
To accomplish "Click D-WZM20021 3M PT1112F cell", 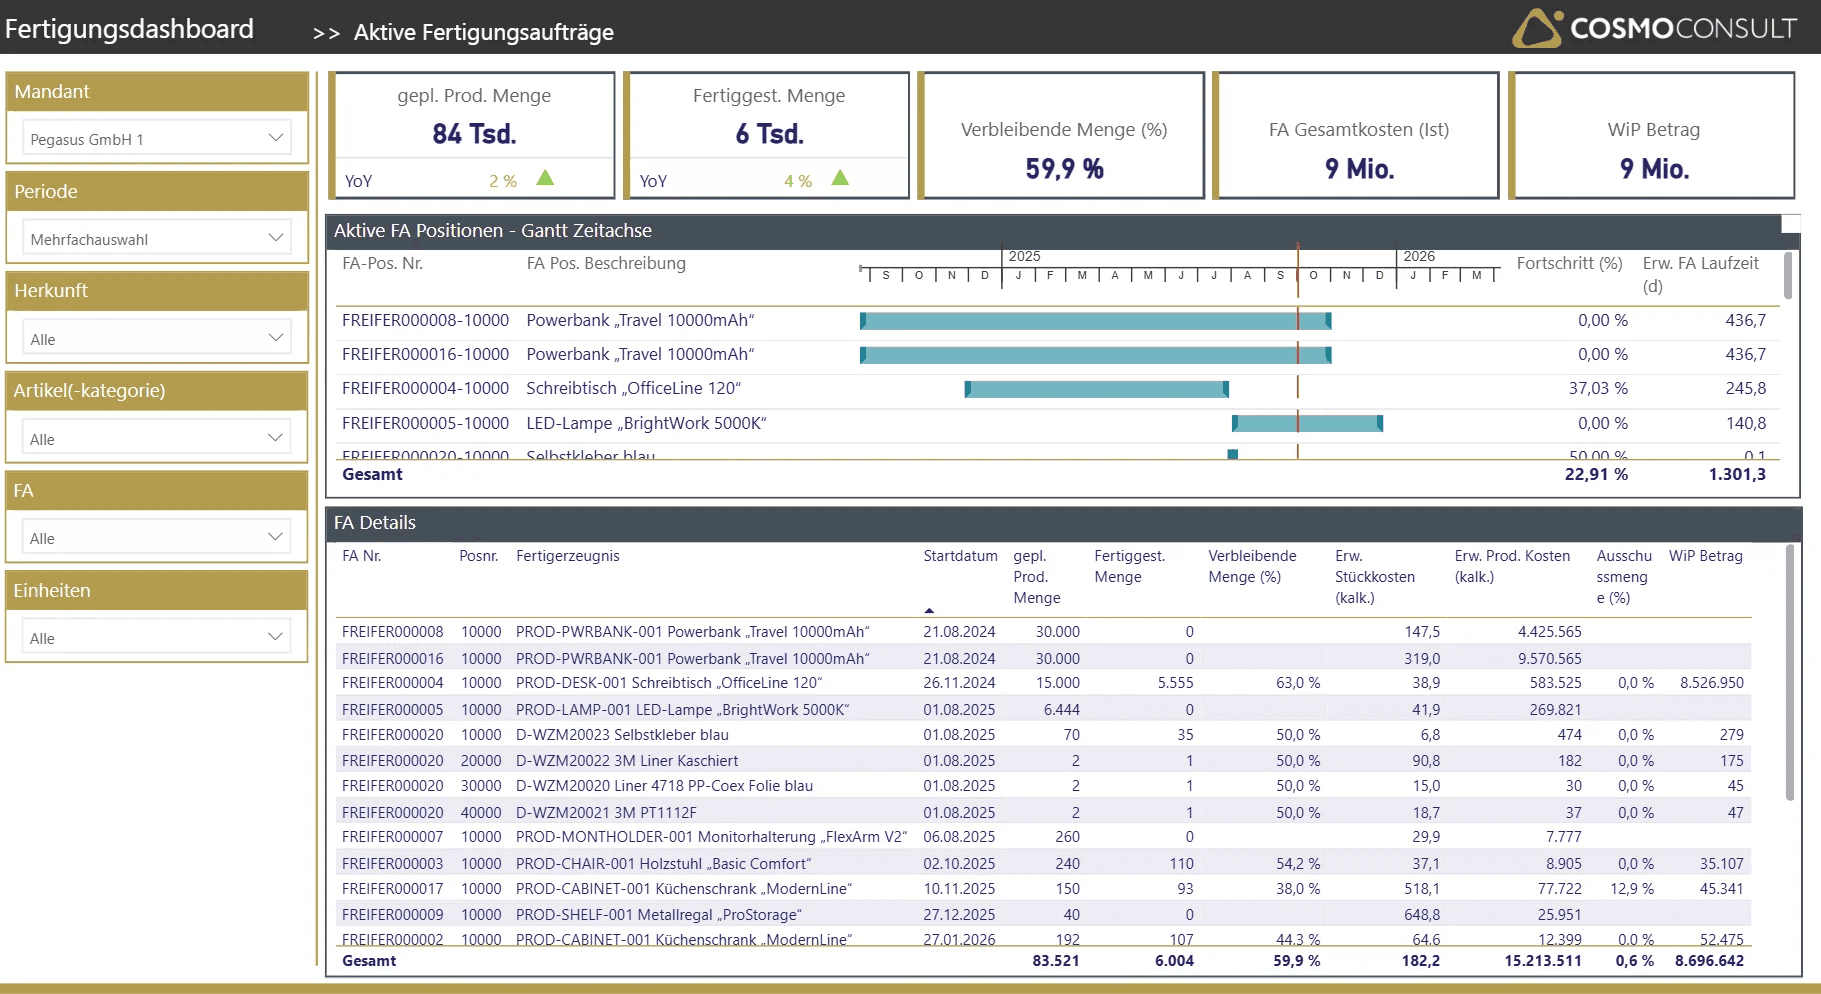I will [x=606, y=813].
